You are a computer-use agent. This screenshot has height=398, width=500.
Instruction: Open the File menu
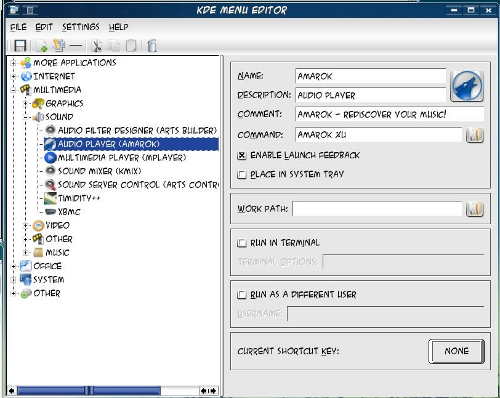18,27
